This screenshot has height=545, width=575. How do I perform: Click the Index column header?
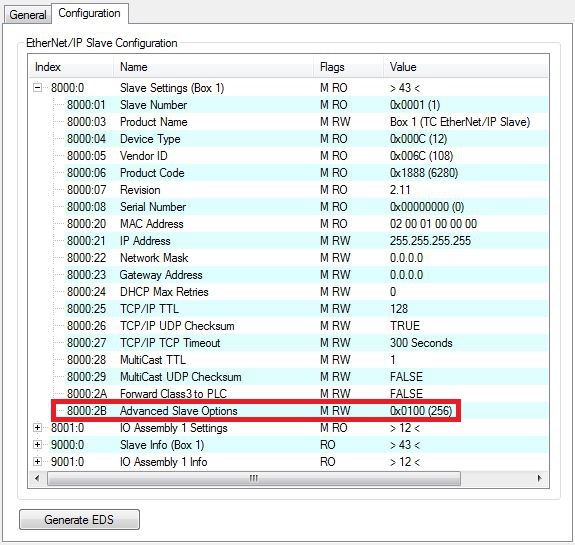click(x=71, y=67)
